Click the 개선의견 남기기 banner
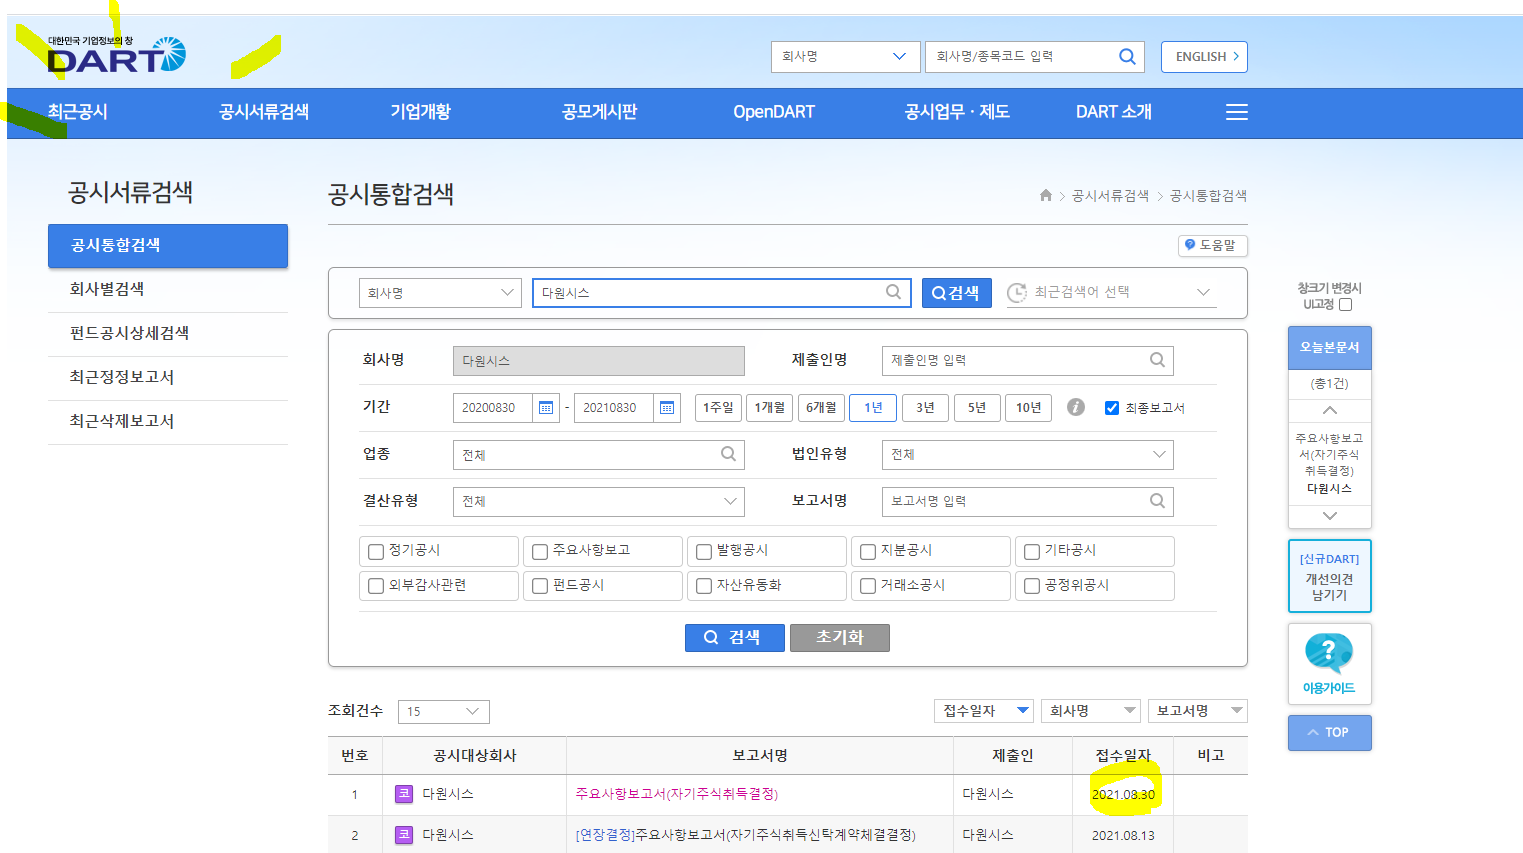This screenshot has width=1523, height=853. coord(1330,576)
